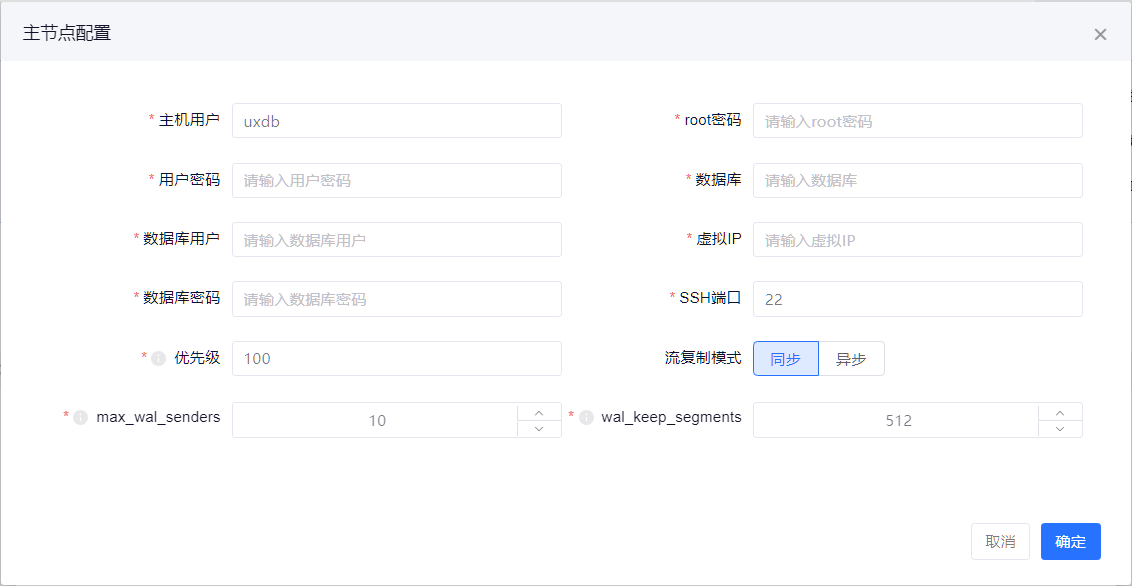
Task: Increase max_wal_senders with up arrow
Action: (x=539, y=412)
